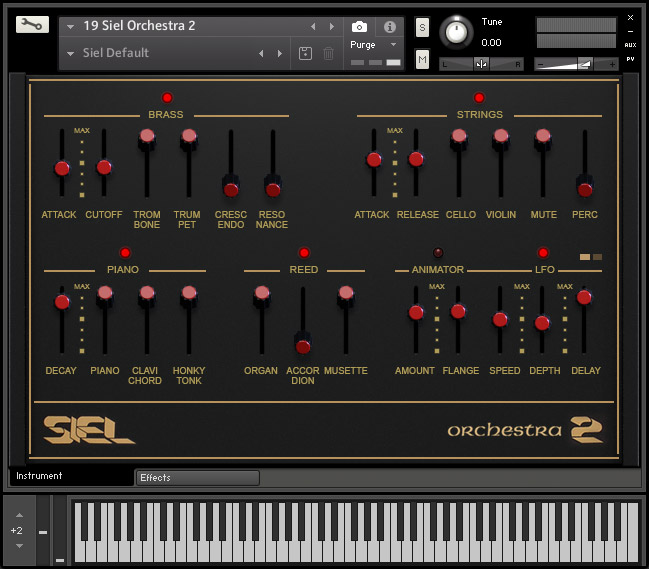Close the instrument with the X button
This screenshot has width=649, height=569.
click(630, 17)
